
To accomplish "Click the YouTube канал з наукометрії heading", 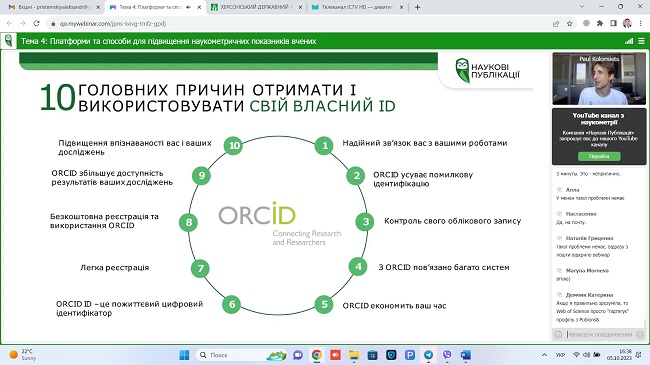I will coord(599,119).
